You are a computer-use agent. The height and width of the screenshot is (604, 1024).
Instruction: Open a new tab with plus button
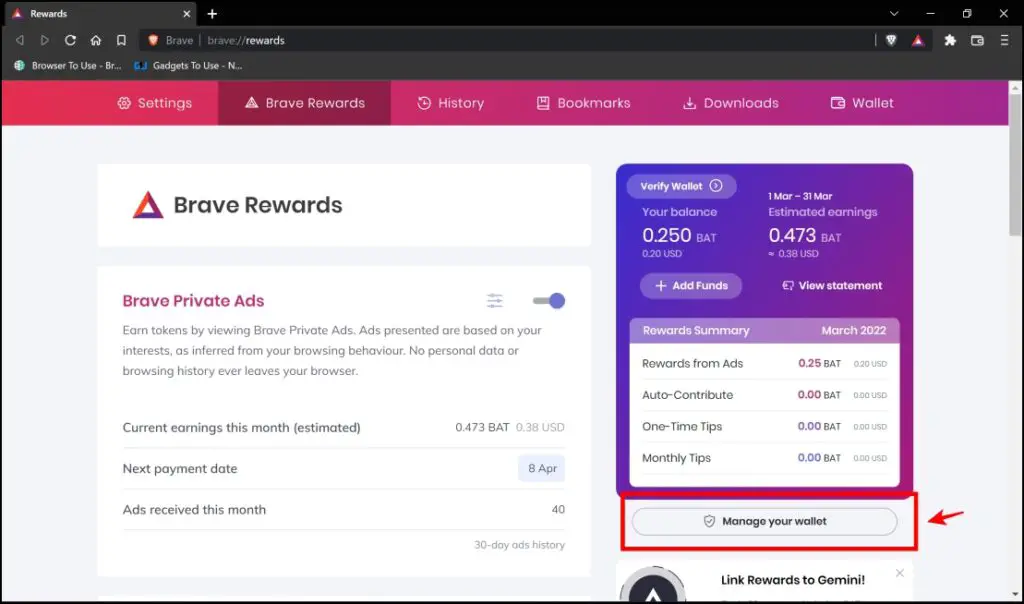pyautogui.click(x=212, y=14)
